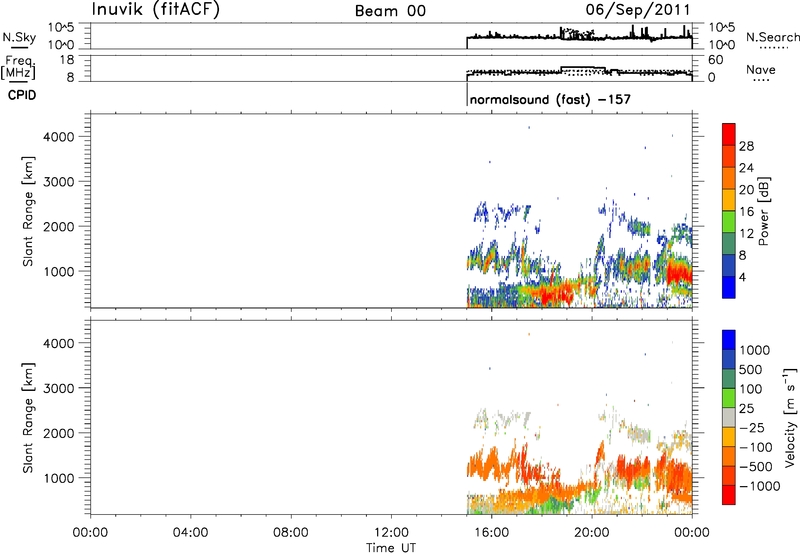This screenshot has width=800, height=554.
Task: Click the blue top segment of velocity colorbar
Action: pos(729,340)
